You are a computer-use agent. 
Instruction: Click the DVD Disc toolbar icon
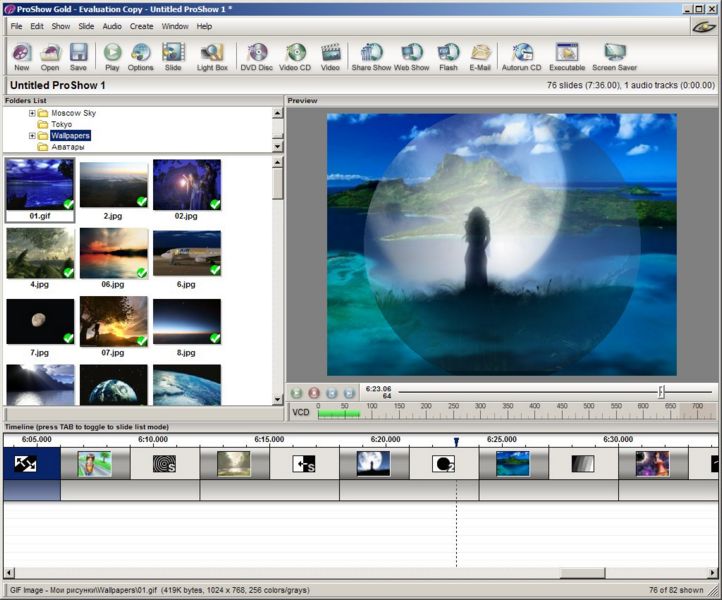point(256,57)
